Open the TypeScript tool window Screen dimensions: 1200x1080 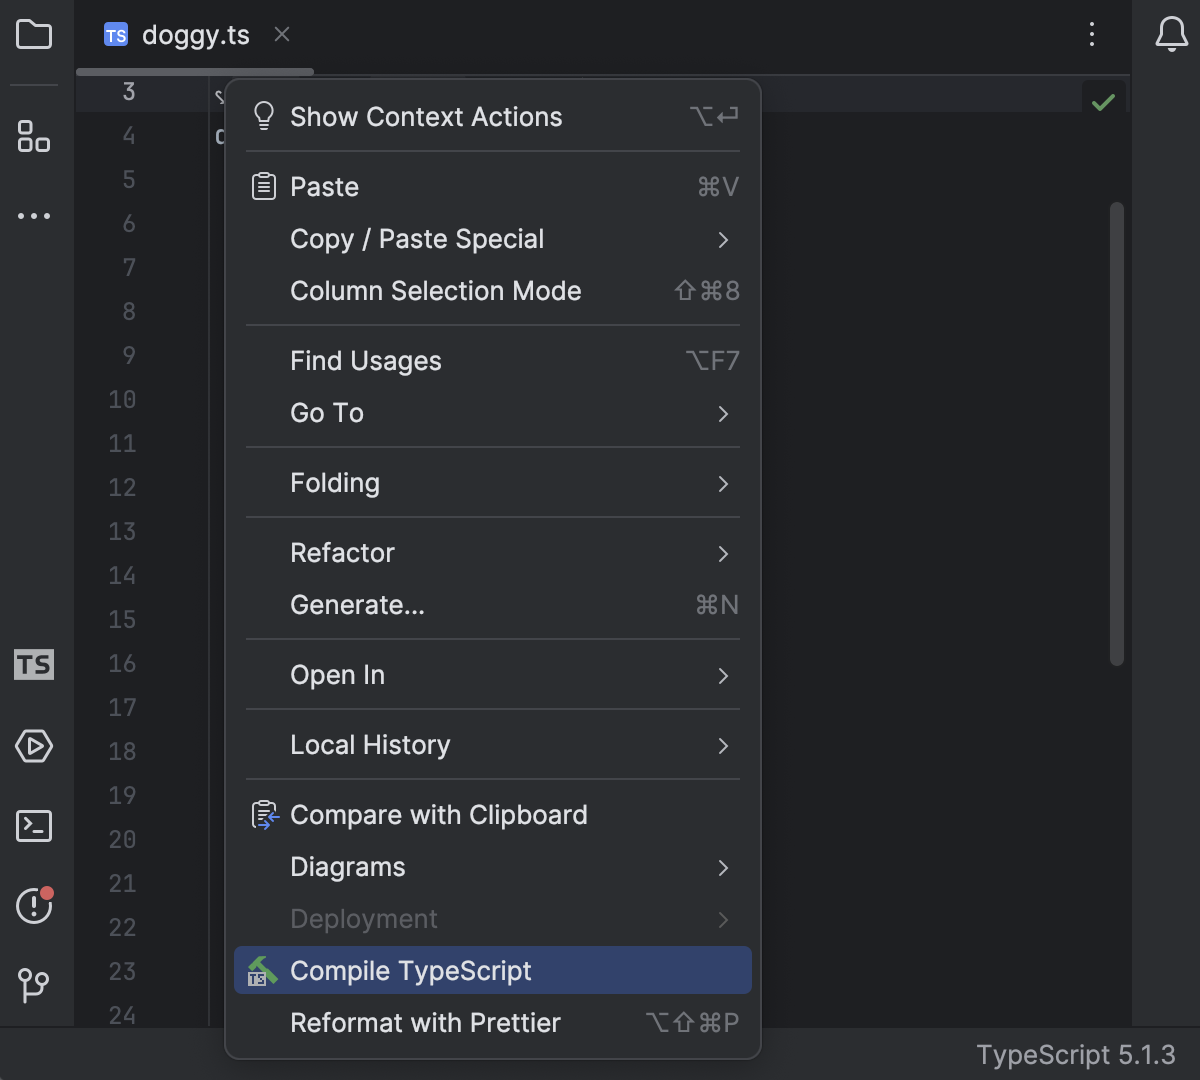(x=34, y=665)
